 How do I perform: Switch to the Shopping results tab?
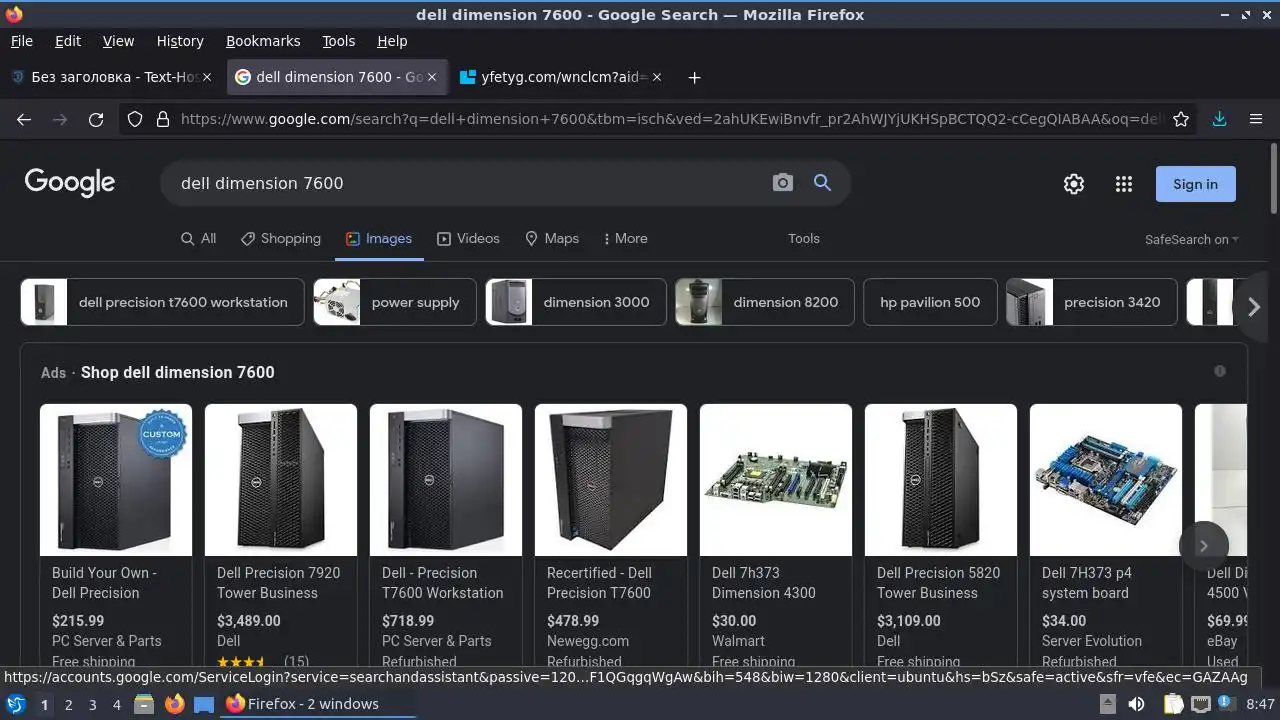(x=281, y=238)
